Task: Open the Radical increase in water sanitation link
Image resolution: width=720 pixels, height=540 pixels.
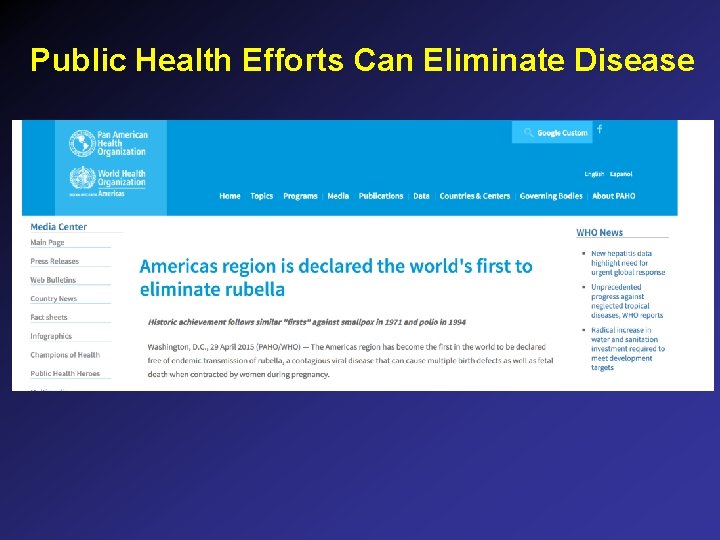Action: coord(628,349)
